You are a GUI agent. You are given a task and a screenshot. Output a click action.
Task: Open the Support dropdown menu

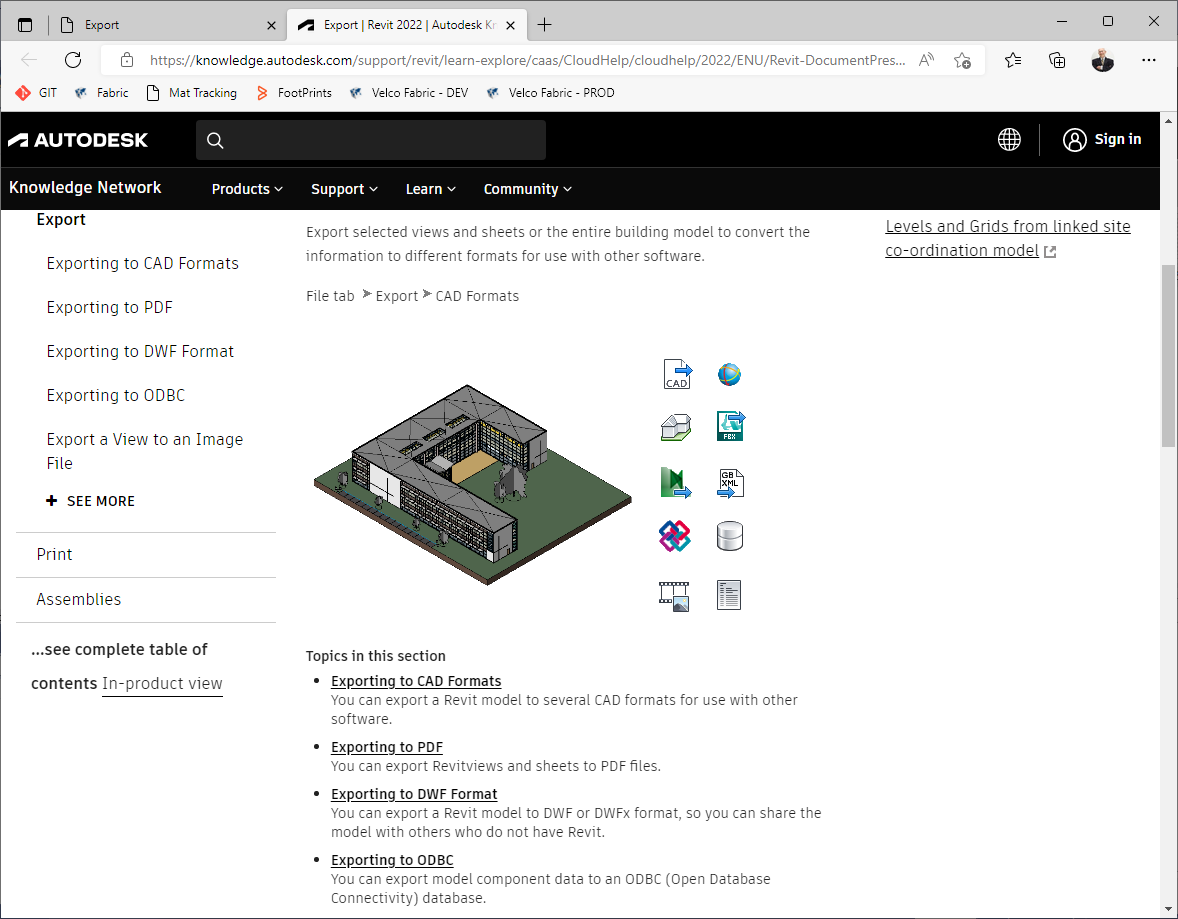point(344,189)
